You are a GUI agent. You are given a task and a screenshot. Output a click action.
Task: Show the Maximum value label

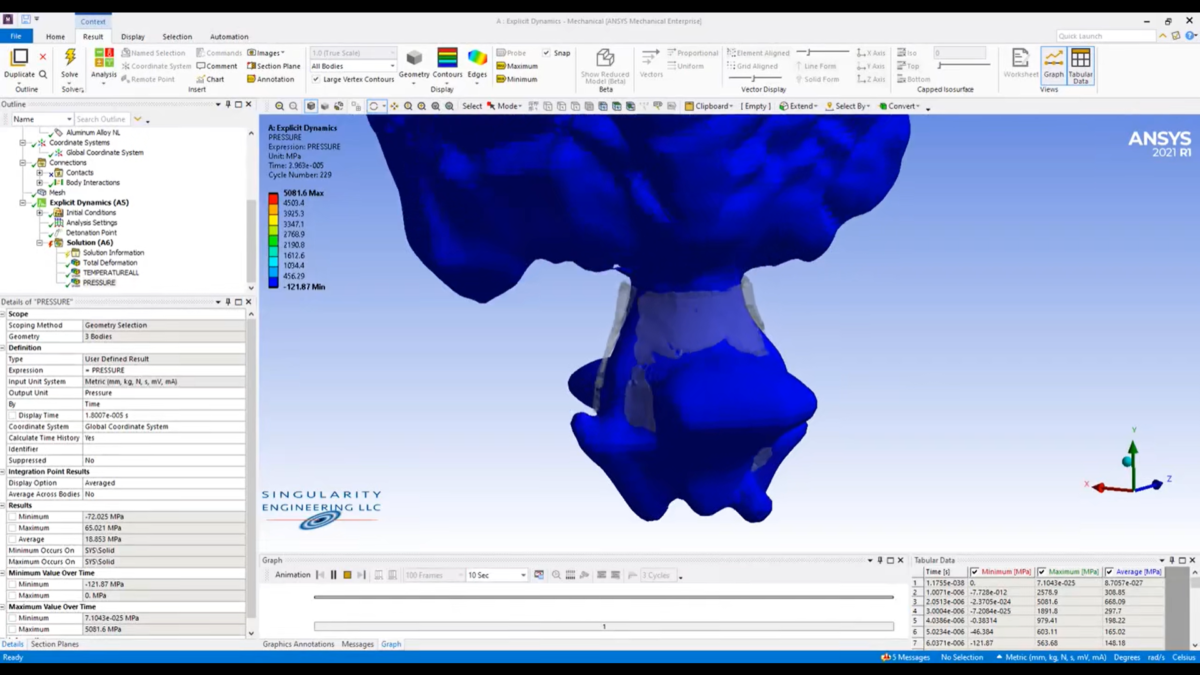517,66
